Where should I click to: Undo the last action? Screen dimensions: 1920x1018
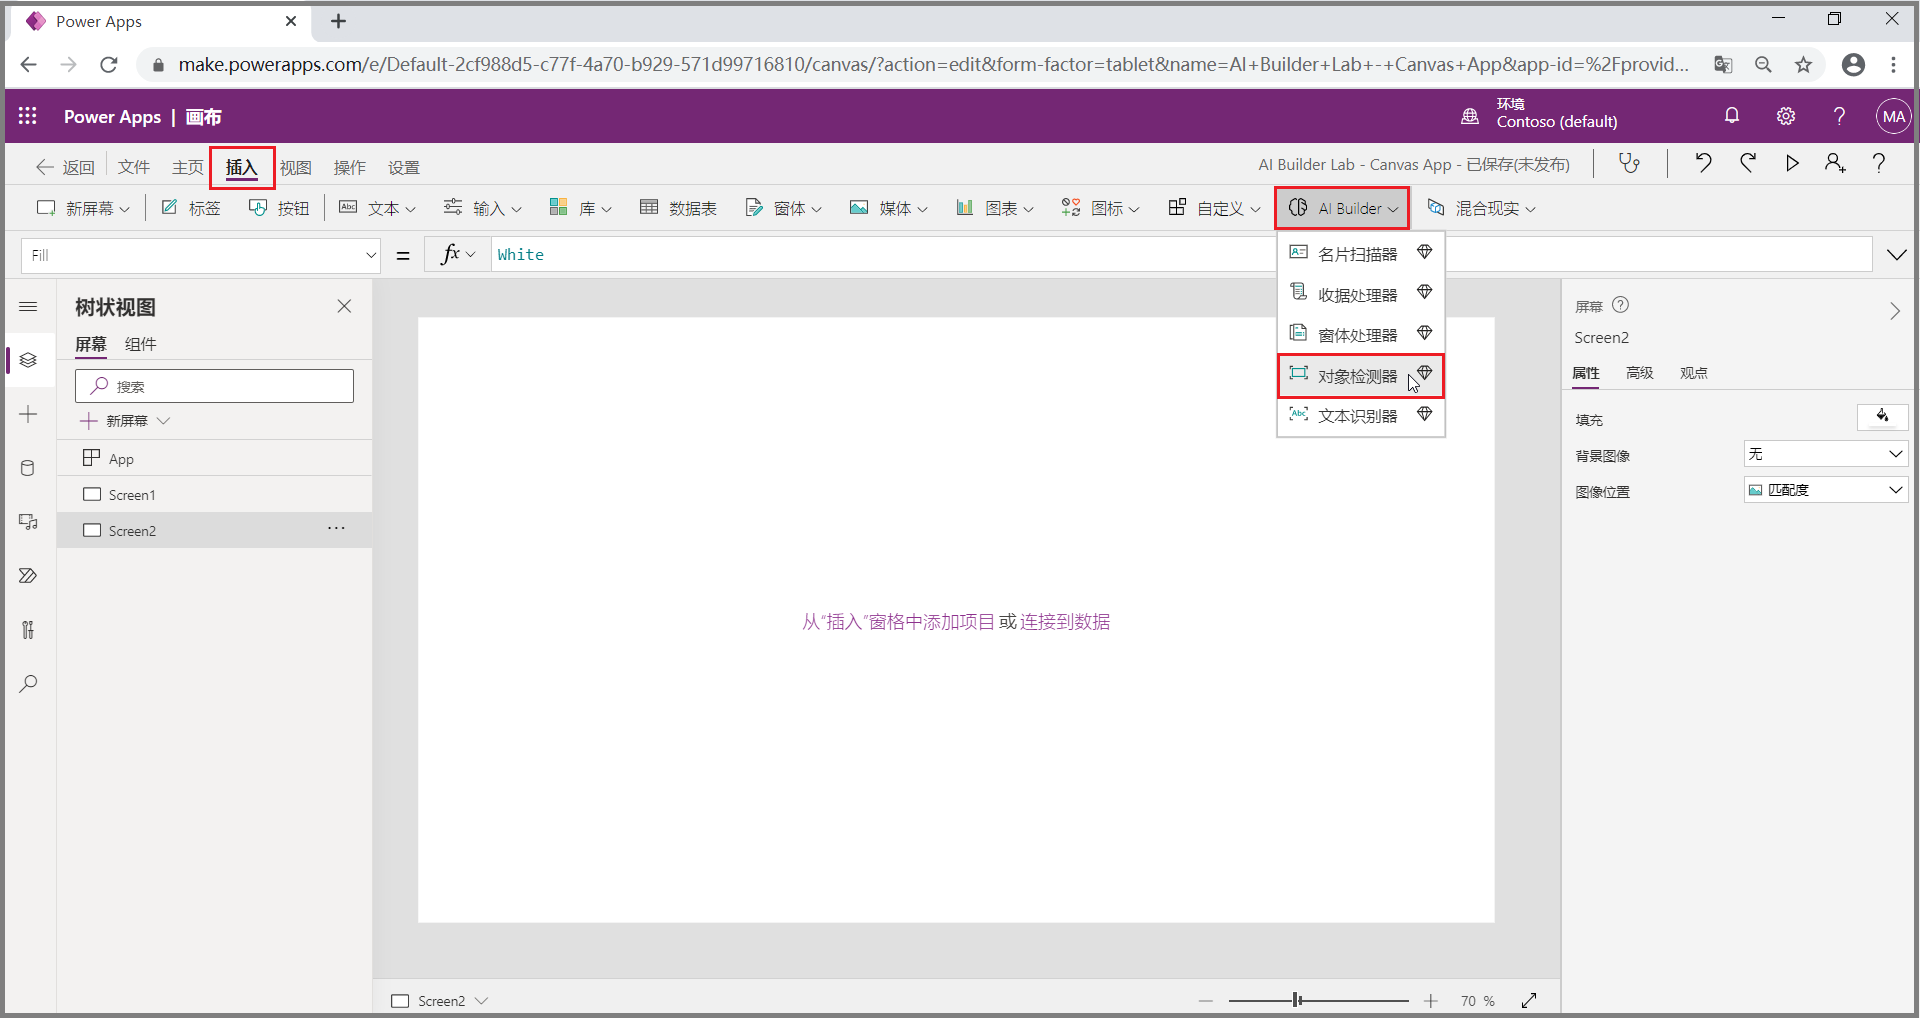pos(1703,163)
